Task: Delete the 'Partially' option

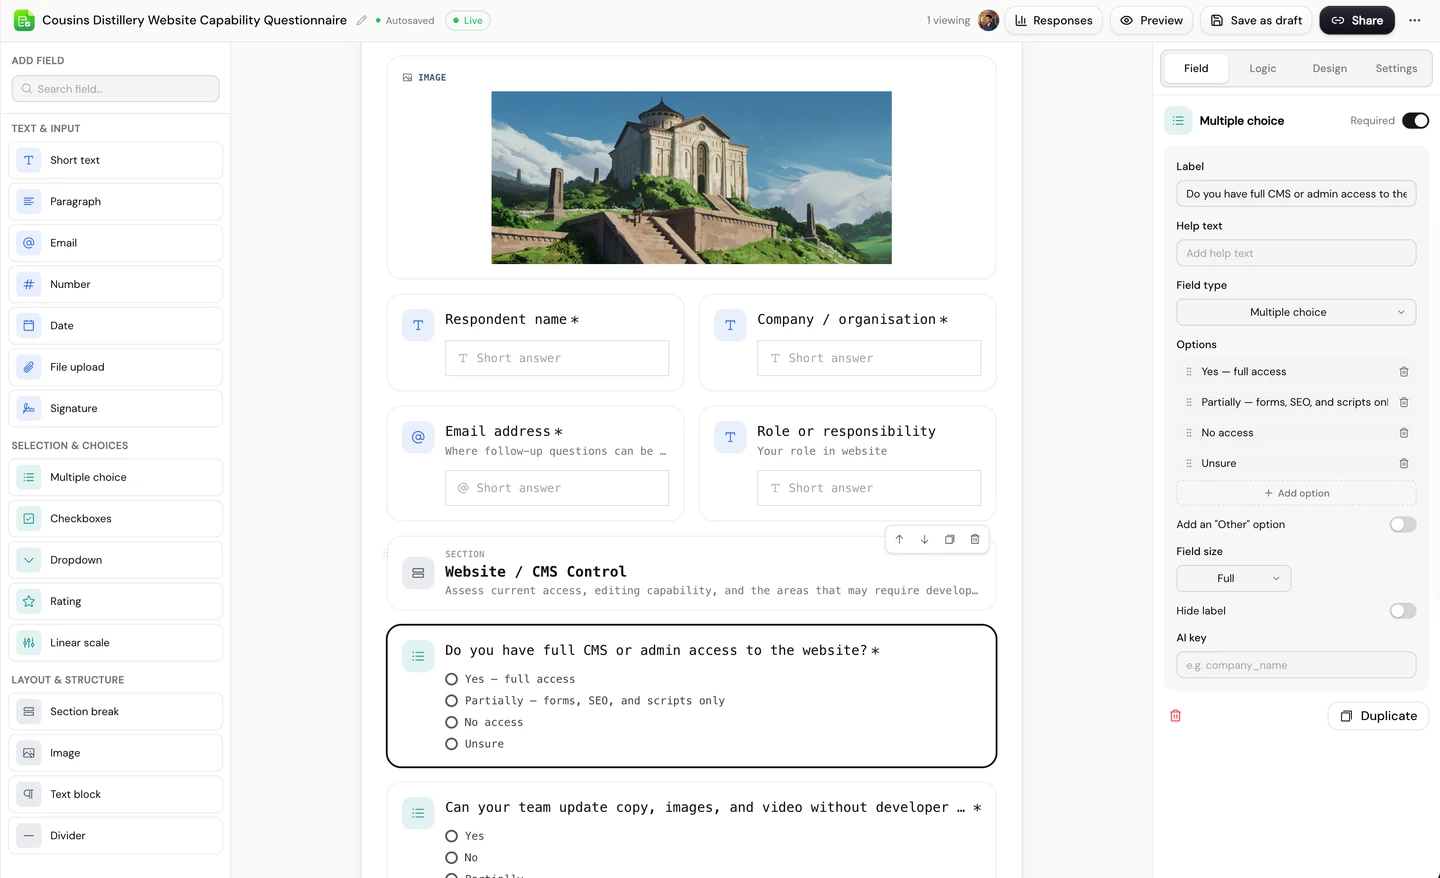Action: (1404, 402)
